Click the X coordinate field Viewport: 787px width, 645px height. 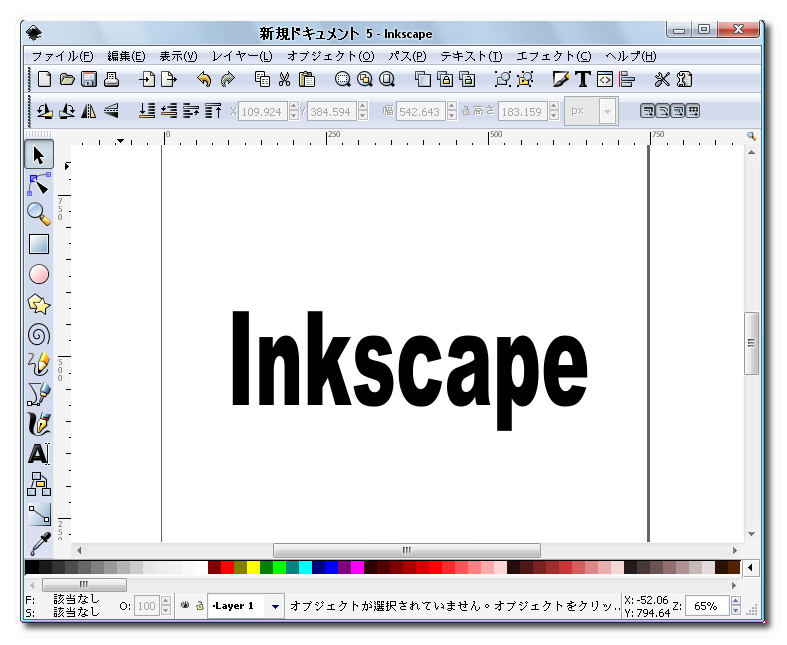(x=262, y=111)
